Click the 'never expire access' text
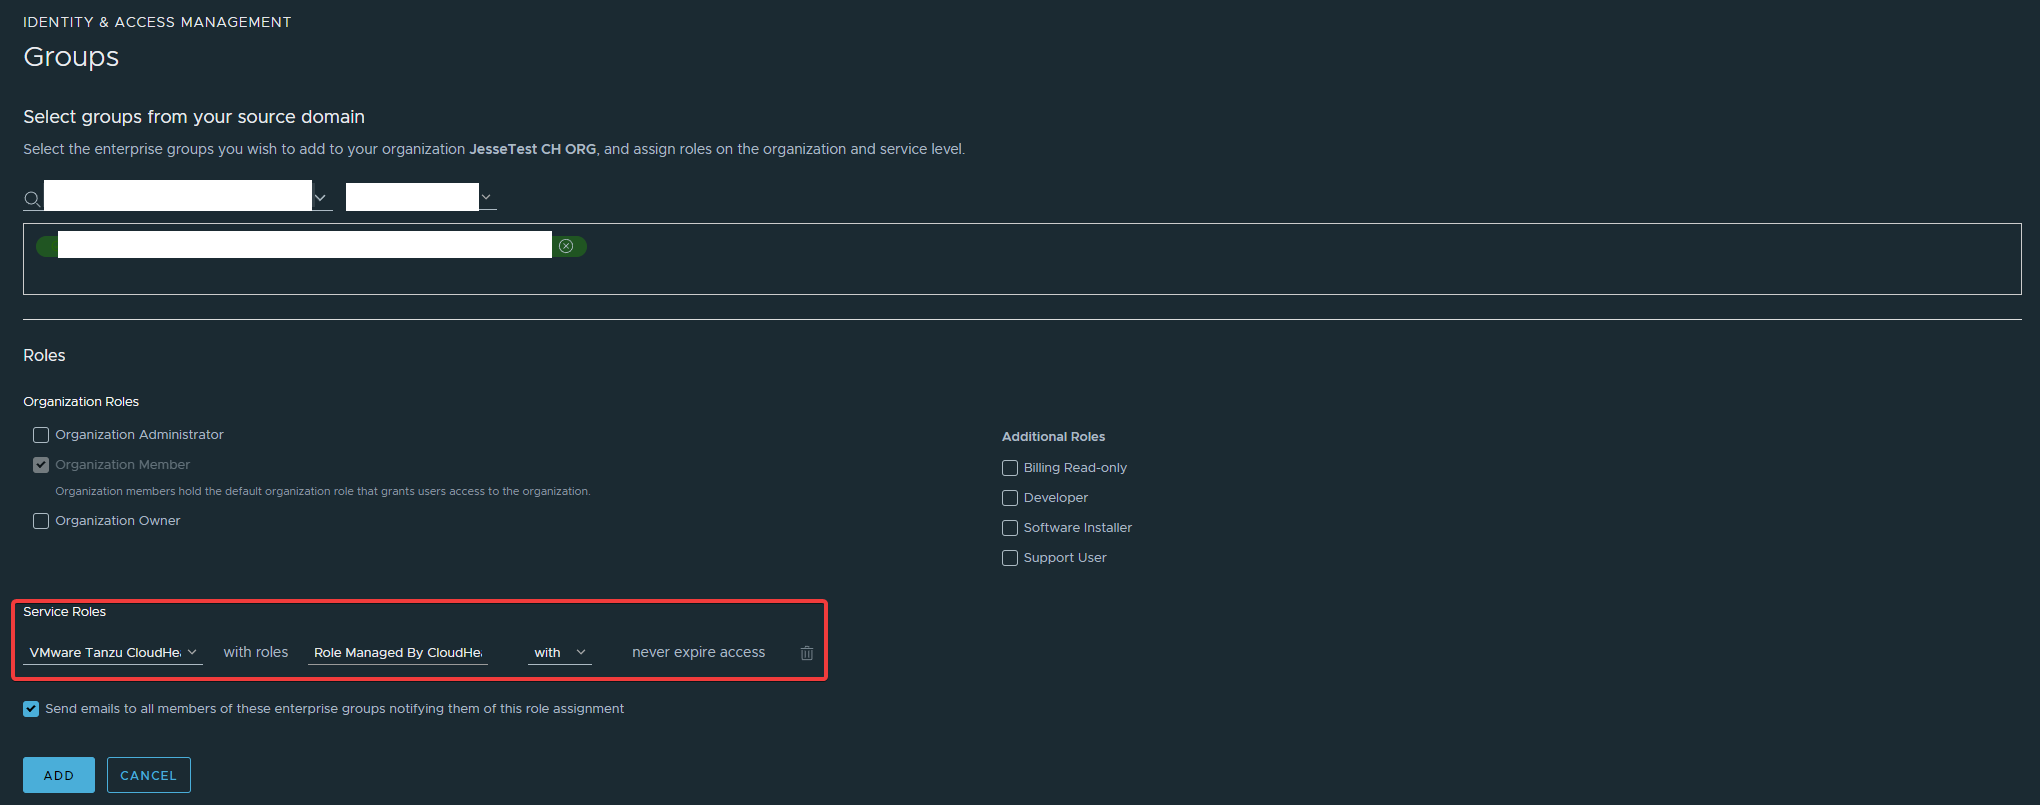The image size is (2040, 805). [698, 653]
